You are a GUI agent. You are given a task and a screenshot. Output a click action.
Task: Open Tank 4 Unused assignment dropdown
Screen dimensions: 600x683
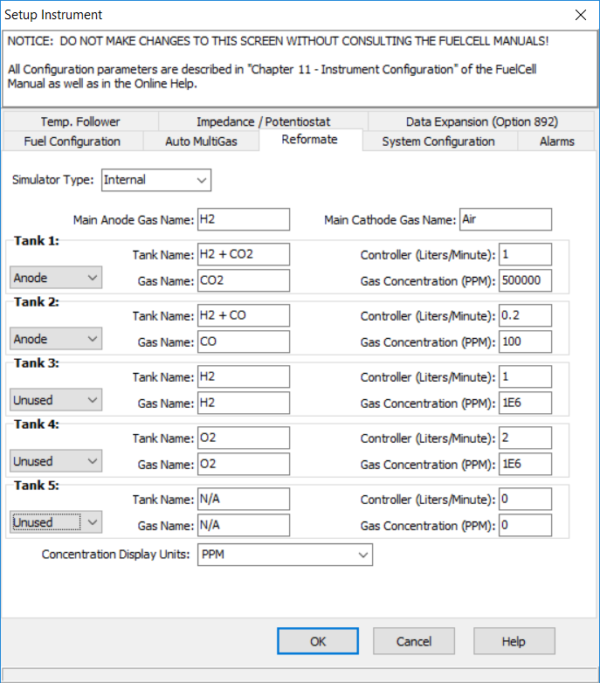tap(56, 461)
